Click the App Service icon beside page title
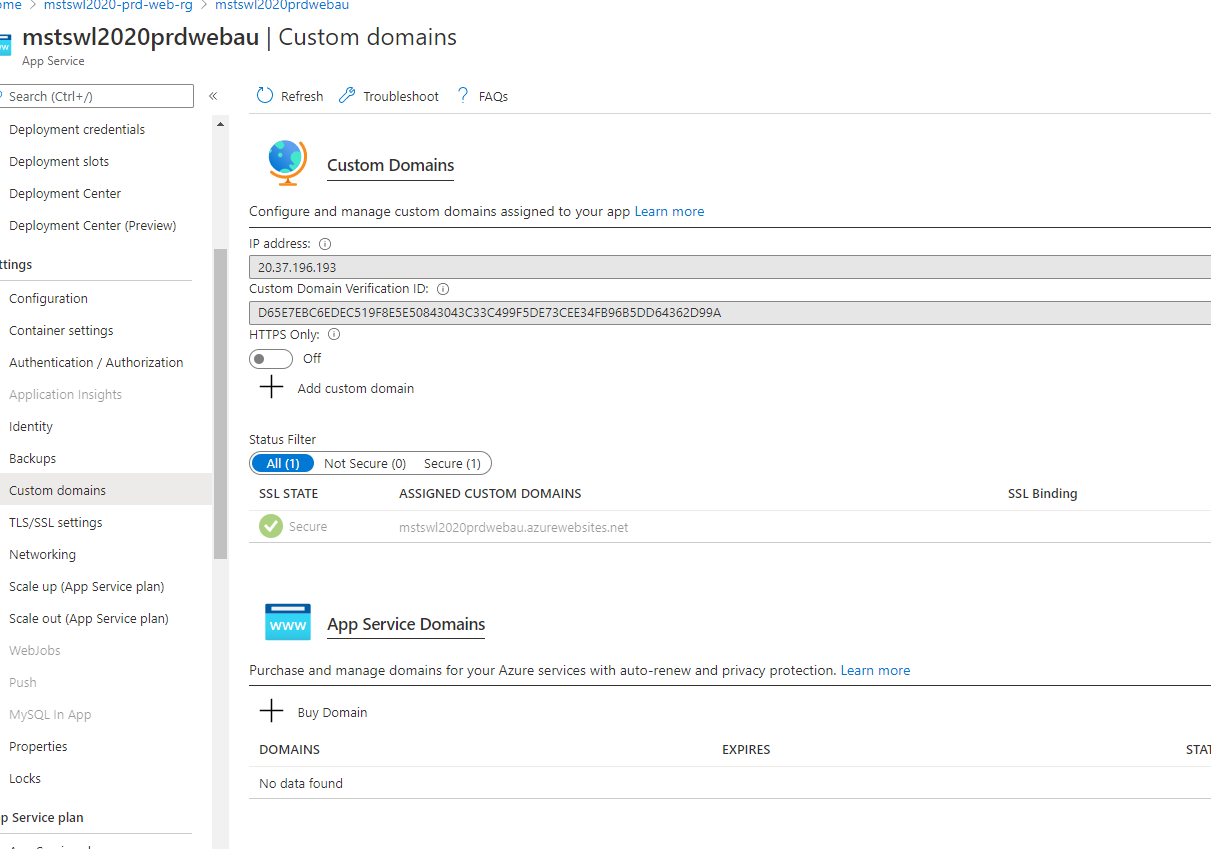 [x=5, y=45]
